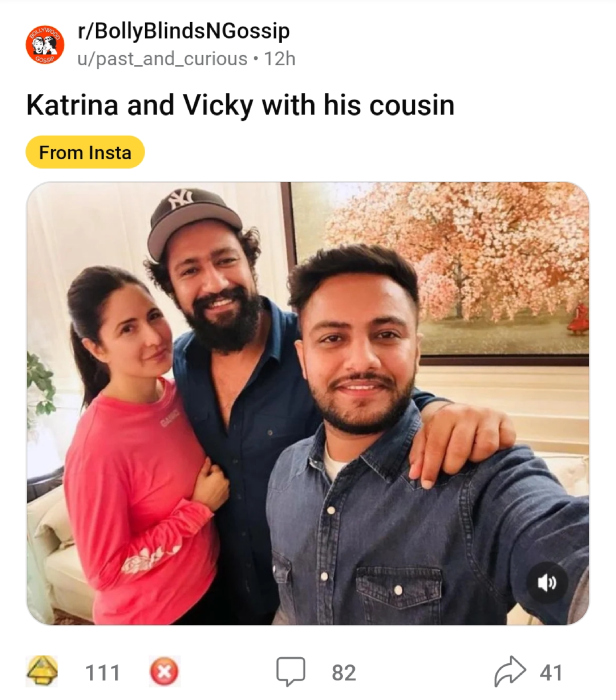
Task: Open comments via the speech bubble icon
Action: pos(290,672)
